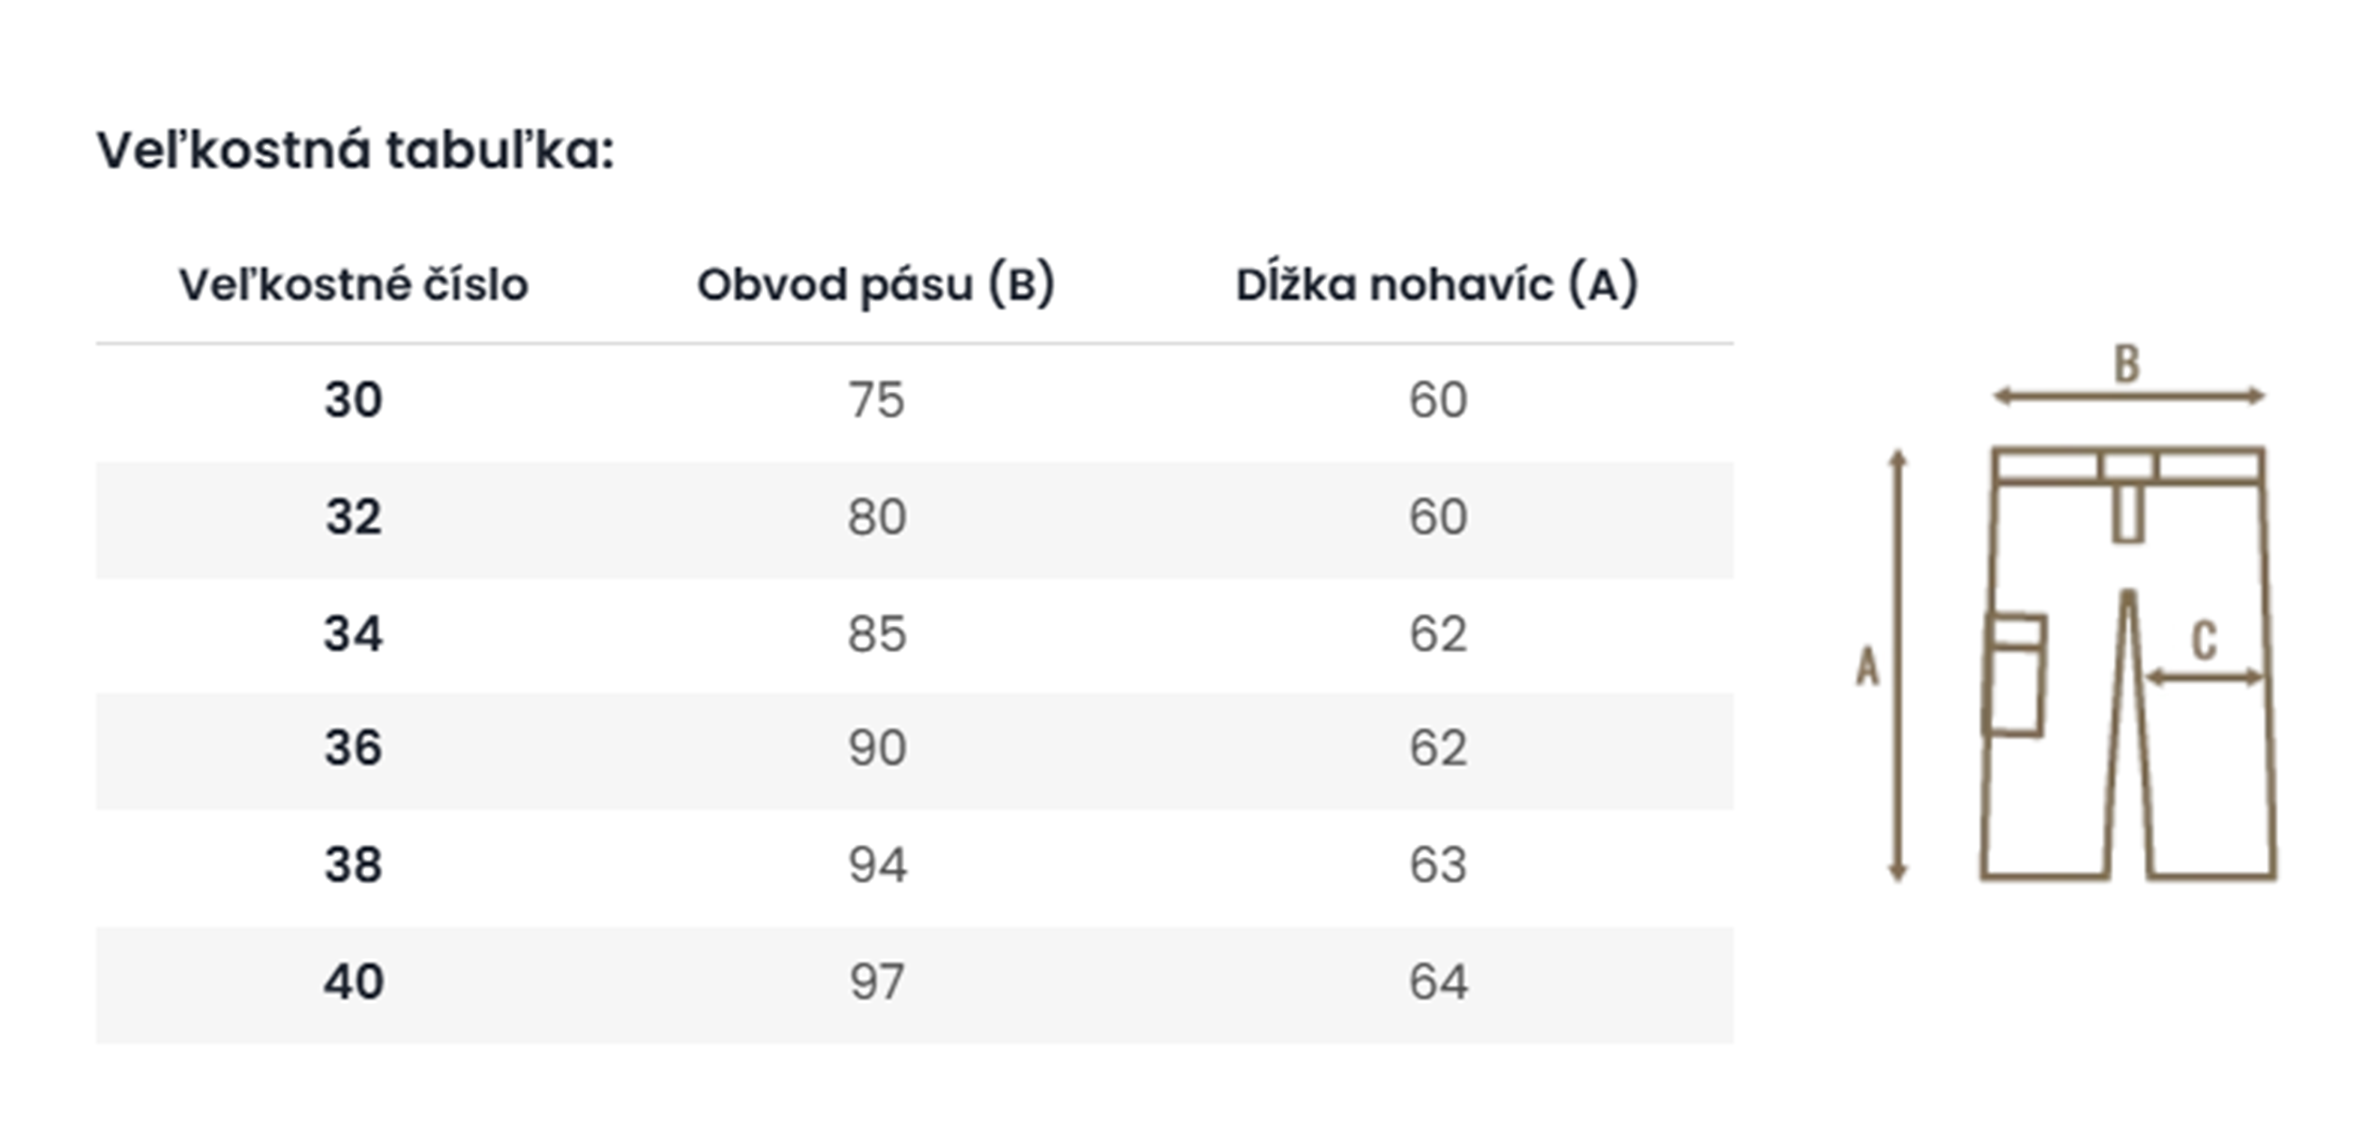
Task: Click the Veľkostná tabuľka heading
Action: (355, 151)
